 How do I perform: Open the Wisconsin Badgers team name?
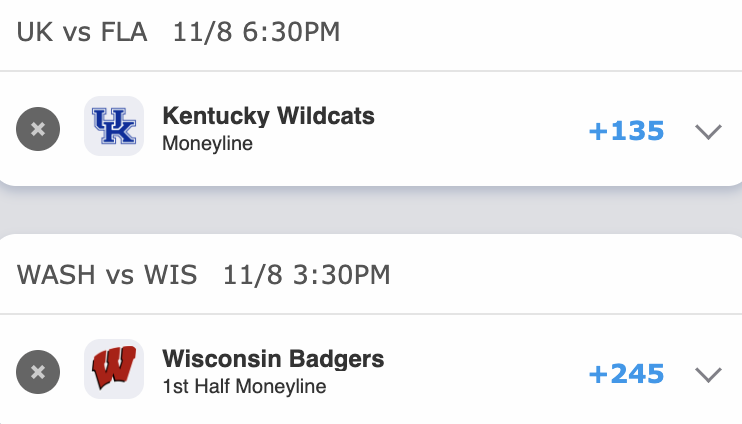pyautogui.click(x=272, y=359)
